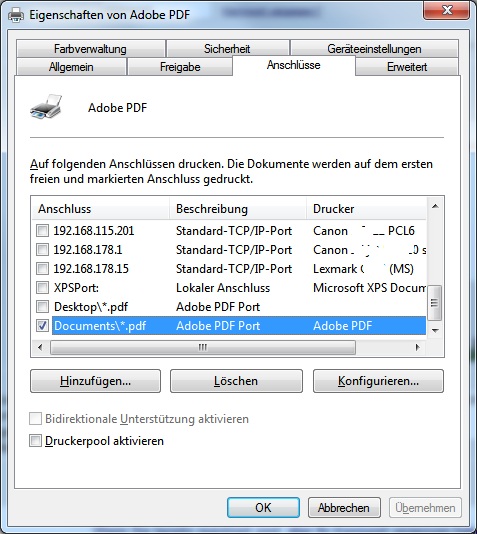Viewport: 477px width, 534px height.
Task: Switch to the Freigabe tab
Action: [x=180, y=67]
